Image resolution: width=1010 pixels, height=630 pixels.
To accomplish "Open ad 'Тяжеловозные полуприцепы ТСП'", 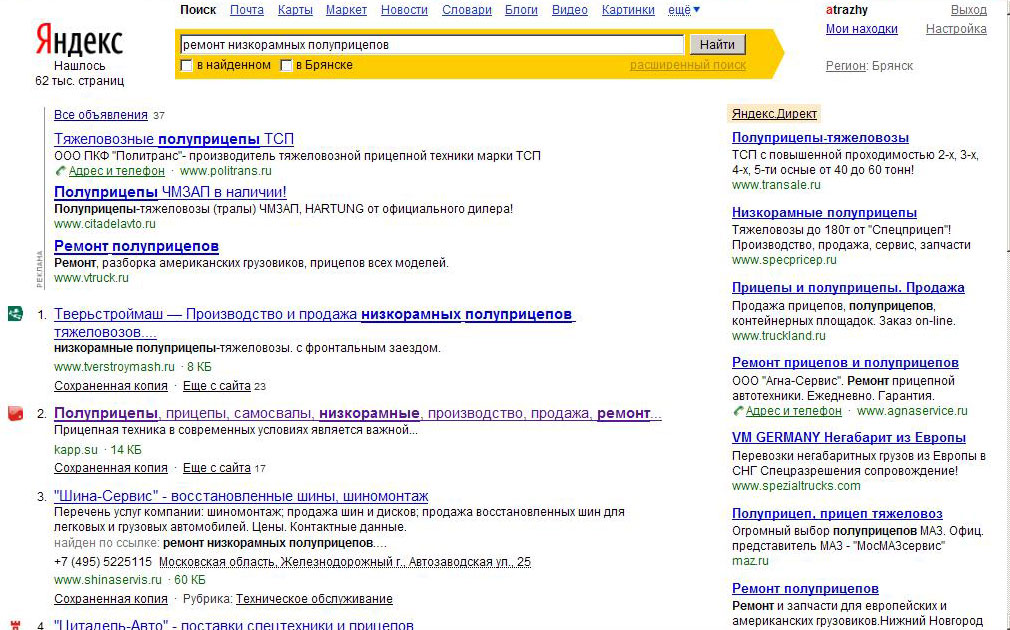I will [174, 138].
